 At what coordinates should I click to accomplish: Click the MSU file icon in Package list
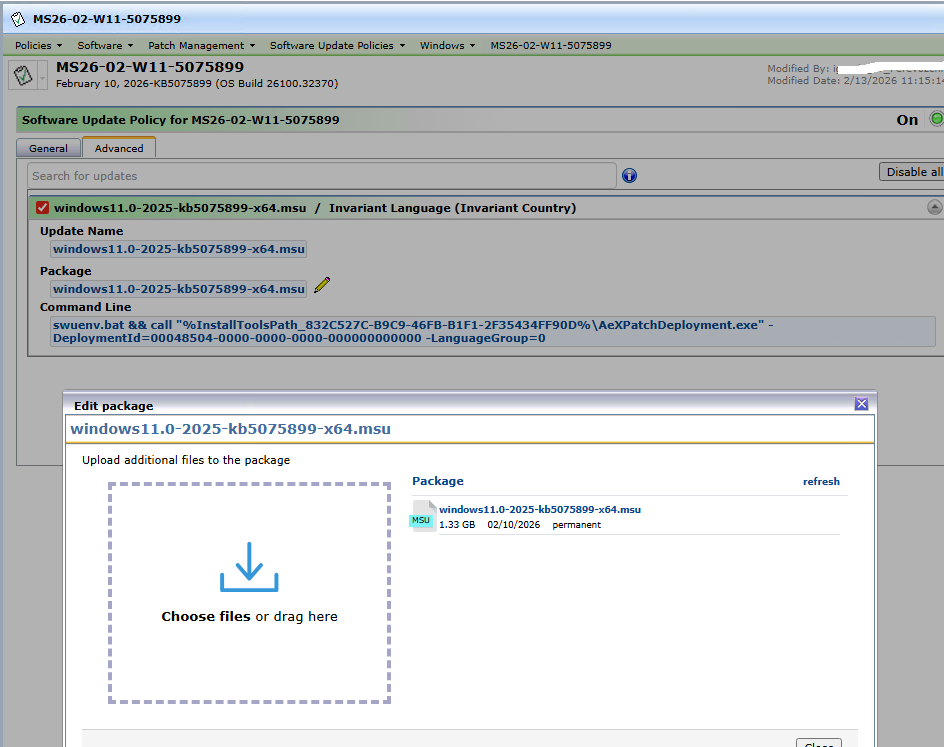[422, 516]
